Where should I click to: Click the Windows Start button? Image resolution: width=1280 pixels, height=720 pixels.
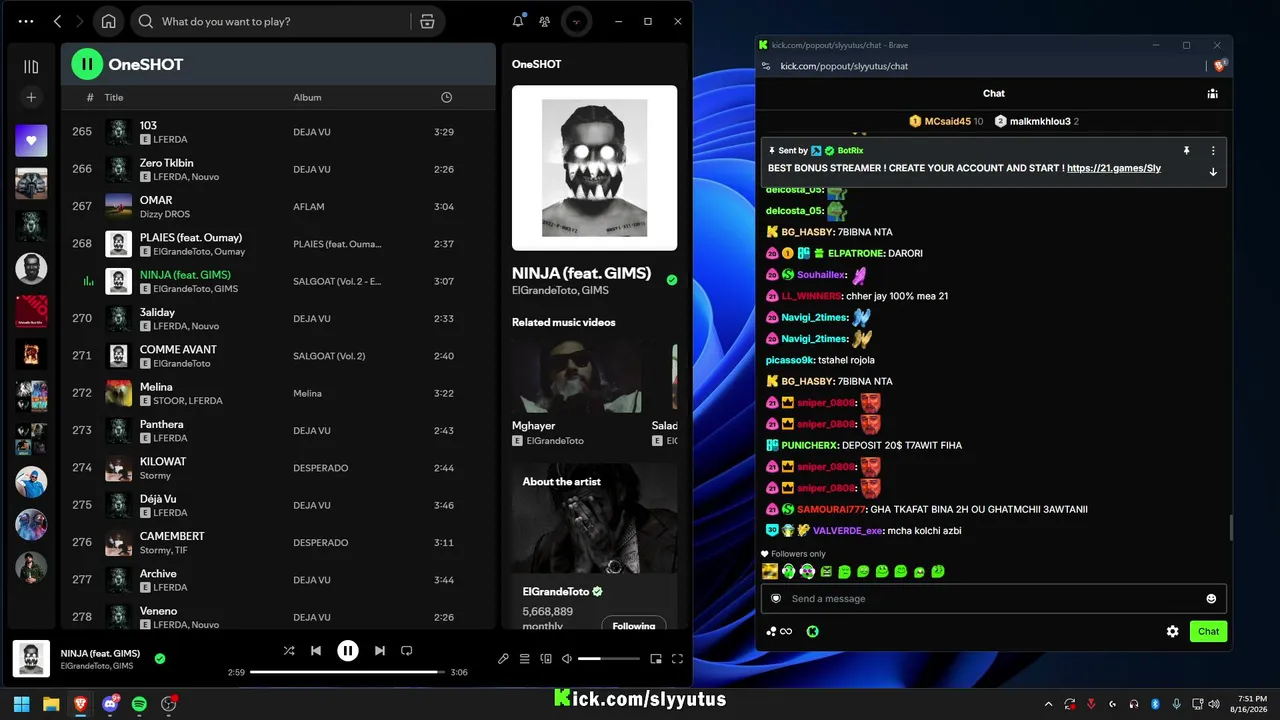[21, 704]
